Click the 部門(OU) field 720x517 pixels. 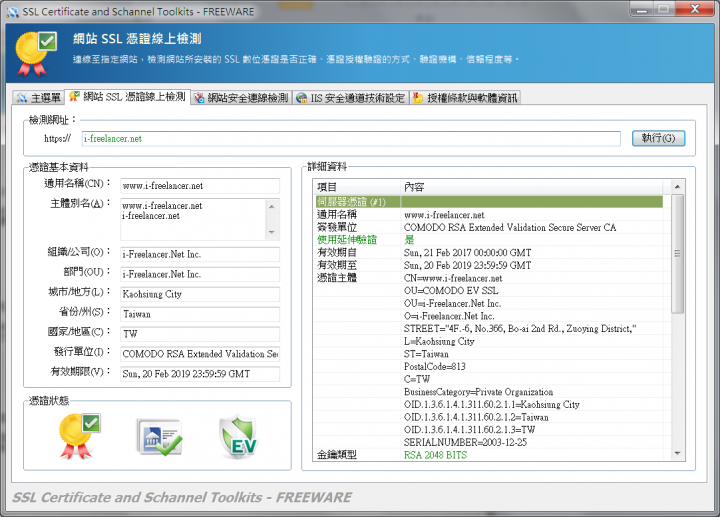(x=200, y=274)
